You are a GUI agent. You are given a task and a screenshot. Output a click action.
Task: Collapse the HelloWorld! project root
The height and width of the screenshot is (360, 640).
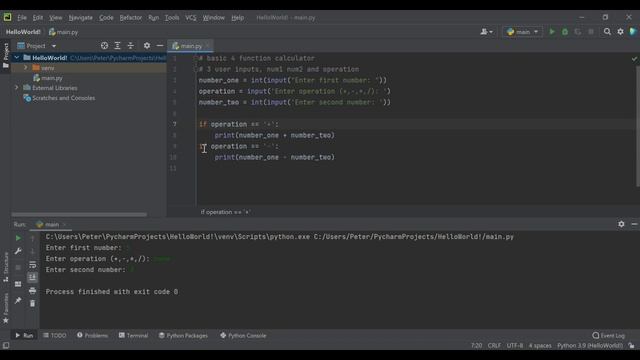(17, 58)
